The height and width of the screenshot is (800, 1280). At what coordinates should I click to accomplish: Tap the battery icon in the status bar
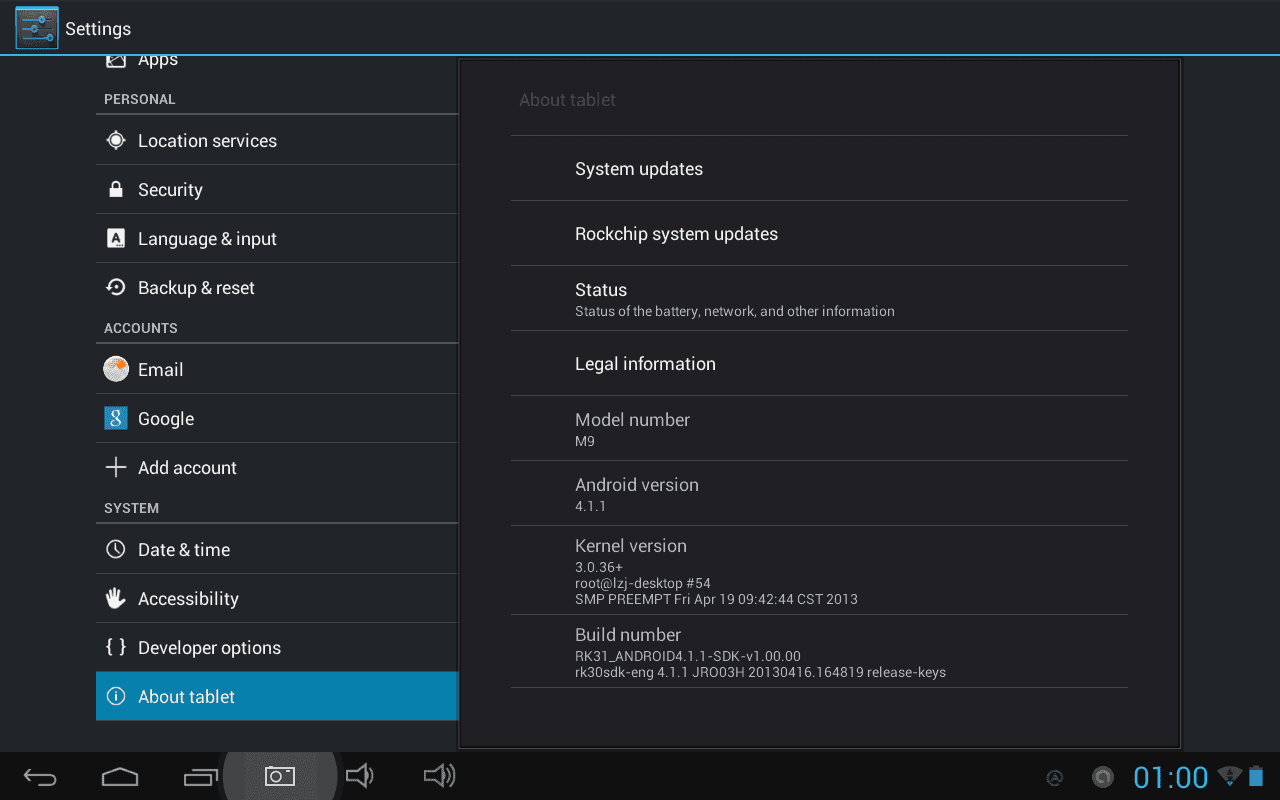[x=1256, y=777]
